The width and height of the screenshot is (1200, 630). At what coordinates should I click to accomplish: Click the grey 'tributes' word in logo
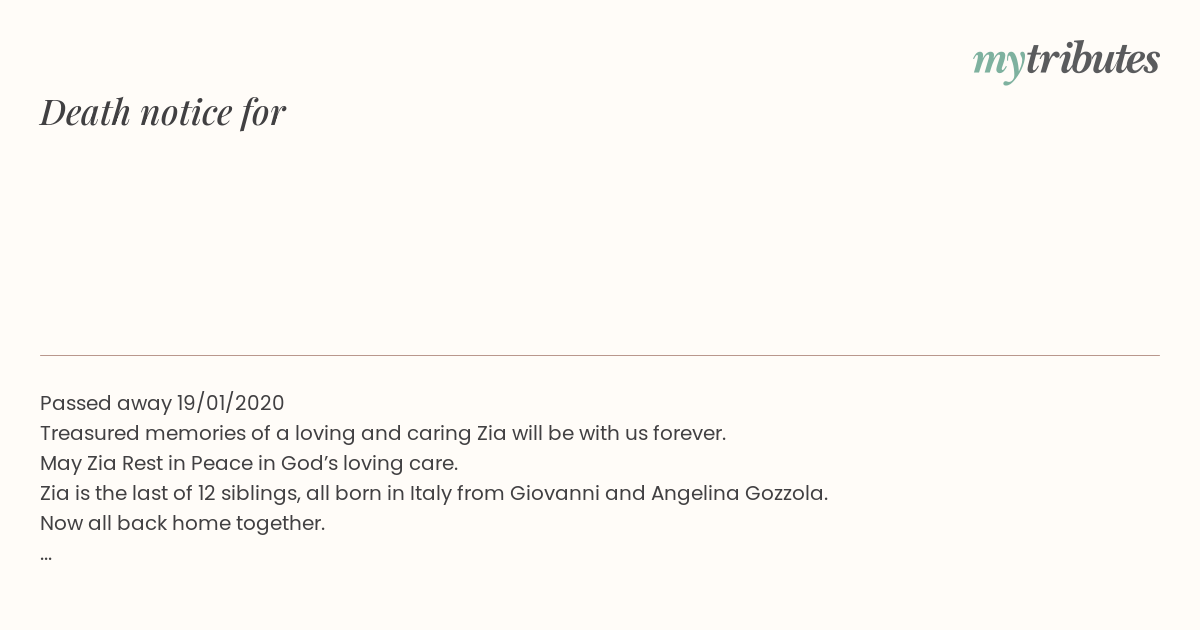pos(1093,59)
